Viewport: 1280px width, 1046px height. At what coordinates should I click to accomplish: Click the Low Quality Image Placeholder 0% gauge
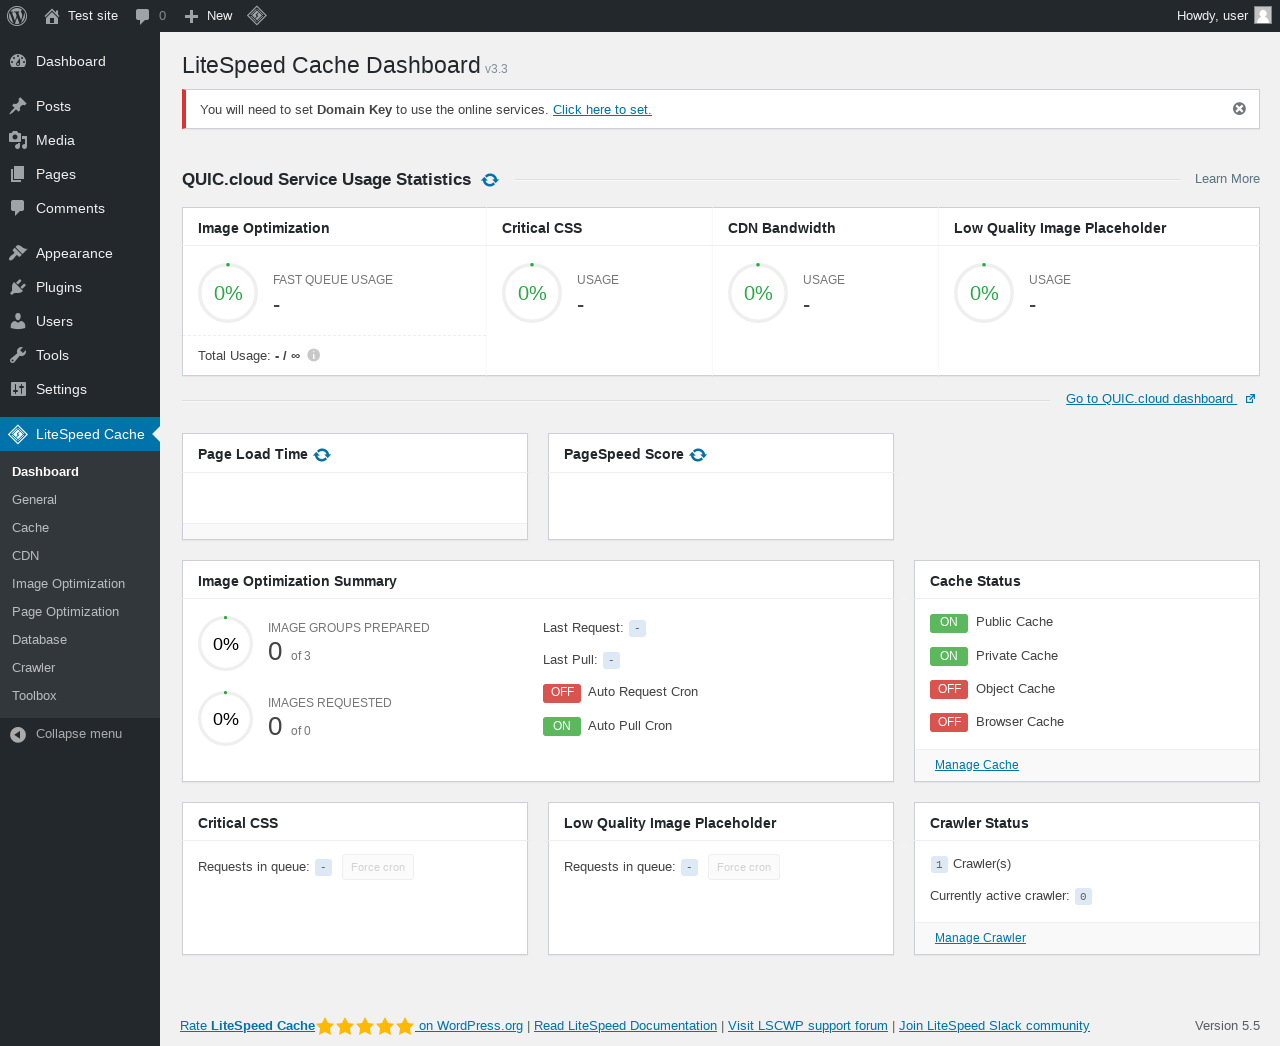(984, 293)
